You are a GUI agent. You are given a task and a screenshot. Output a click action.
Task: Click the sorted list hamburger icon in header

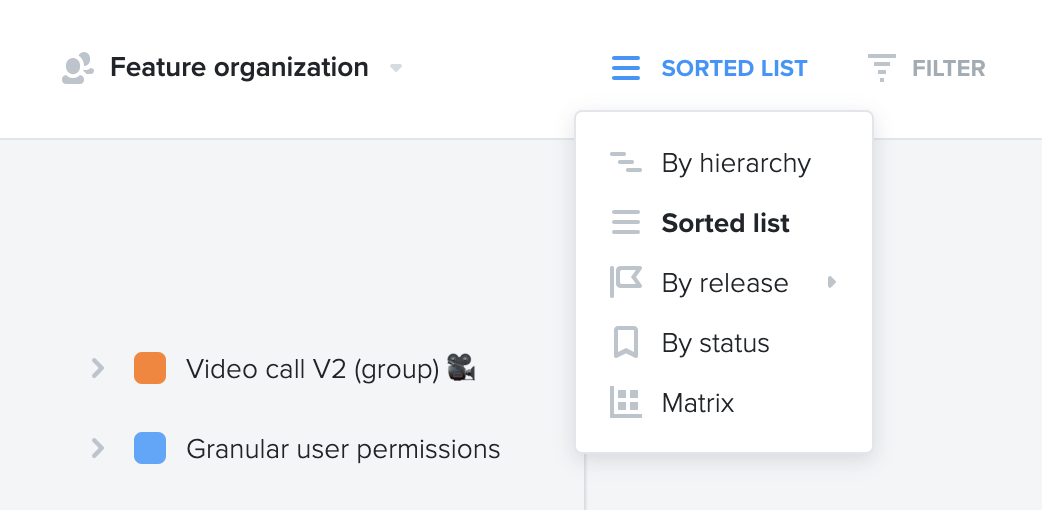[x=625, y=68]
